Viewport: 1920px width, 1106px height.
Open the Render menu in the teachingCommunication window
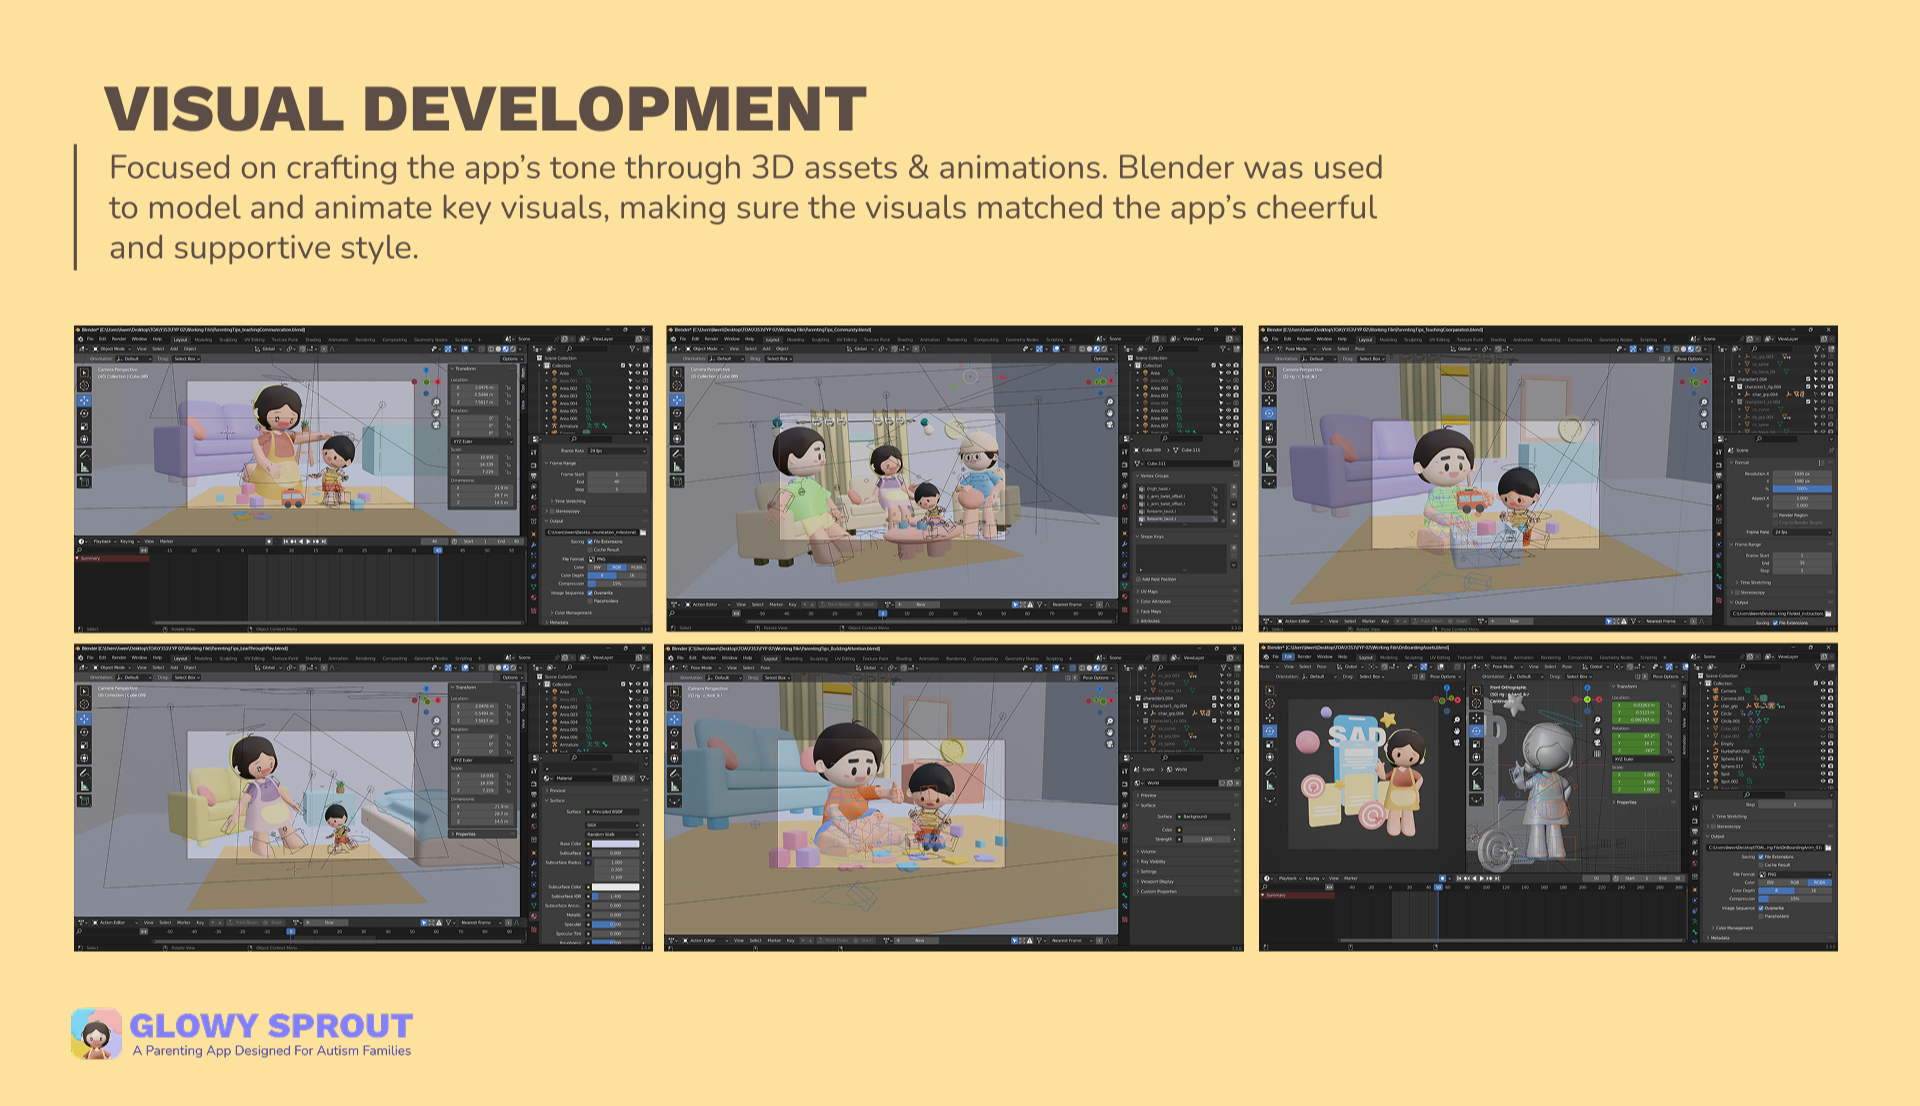coord(119,339)
